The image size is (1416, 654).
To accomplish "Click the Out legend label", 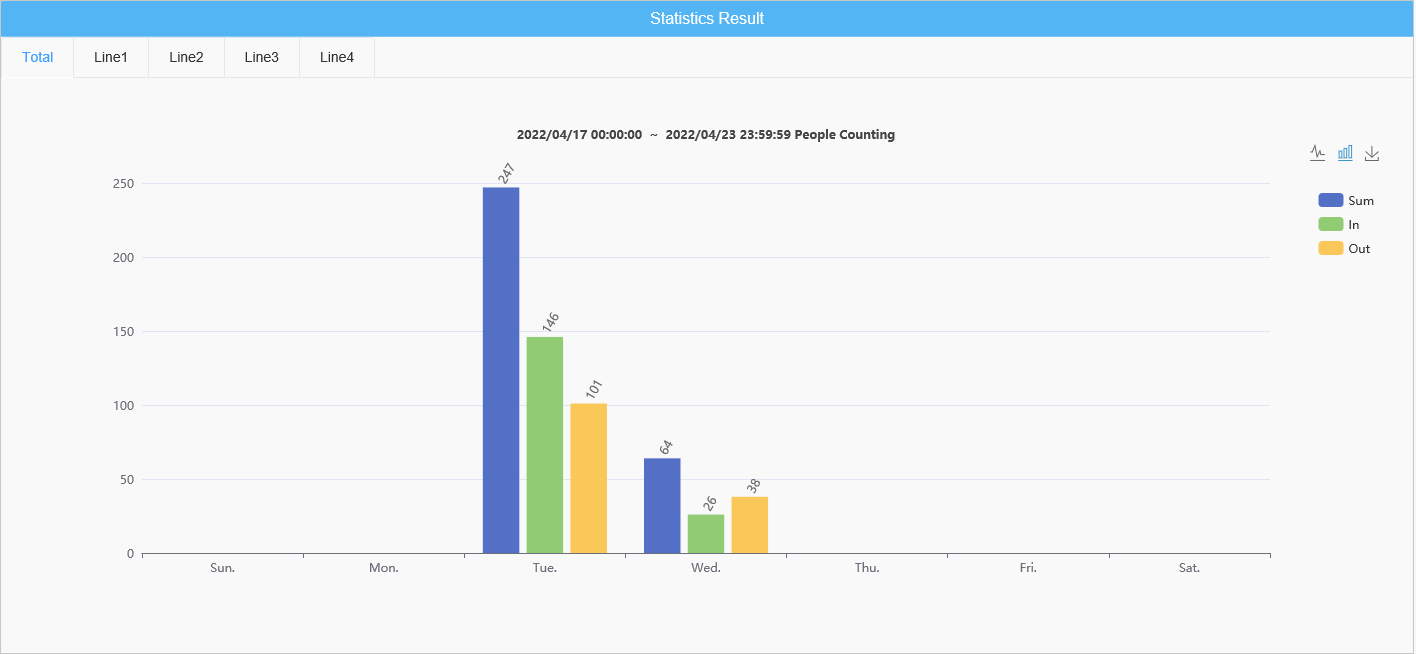I will [1359, 249].
